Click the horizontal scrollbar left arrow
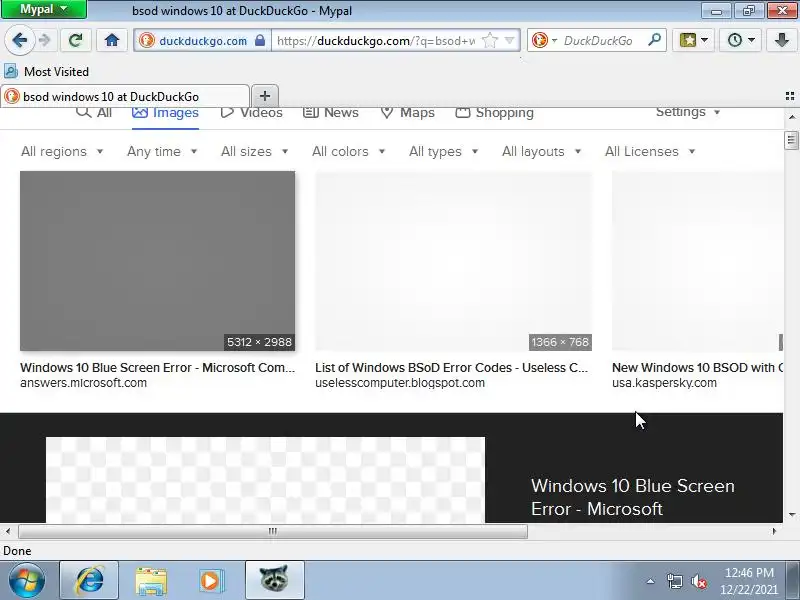The width and height of the screenshot is (800, 600). (8, 531)
